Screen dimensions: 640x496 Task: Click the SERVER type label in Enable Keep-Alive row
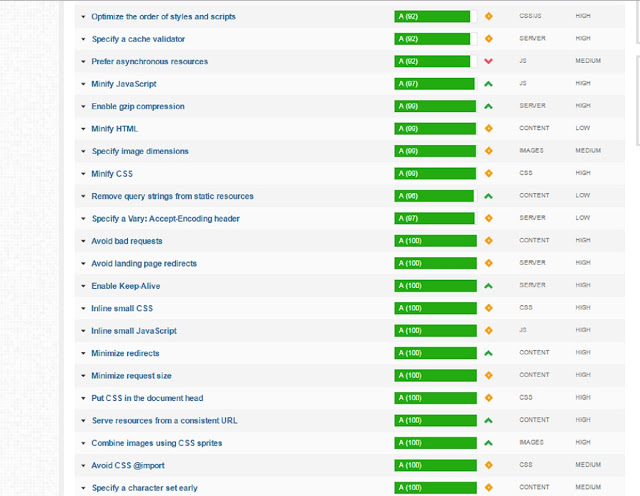pos(532,285)
